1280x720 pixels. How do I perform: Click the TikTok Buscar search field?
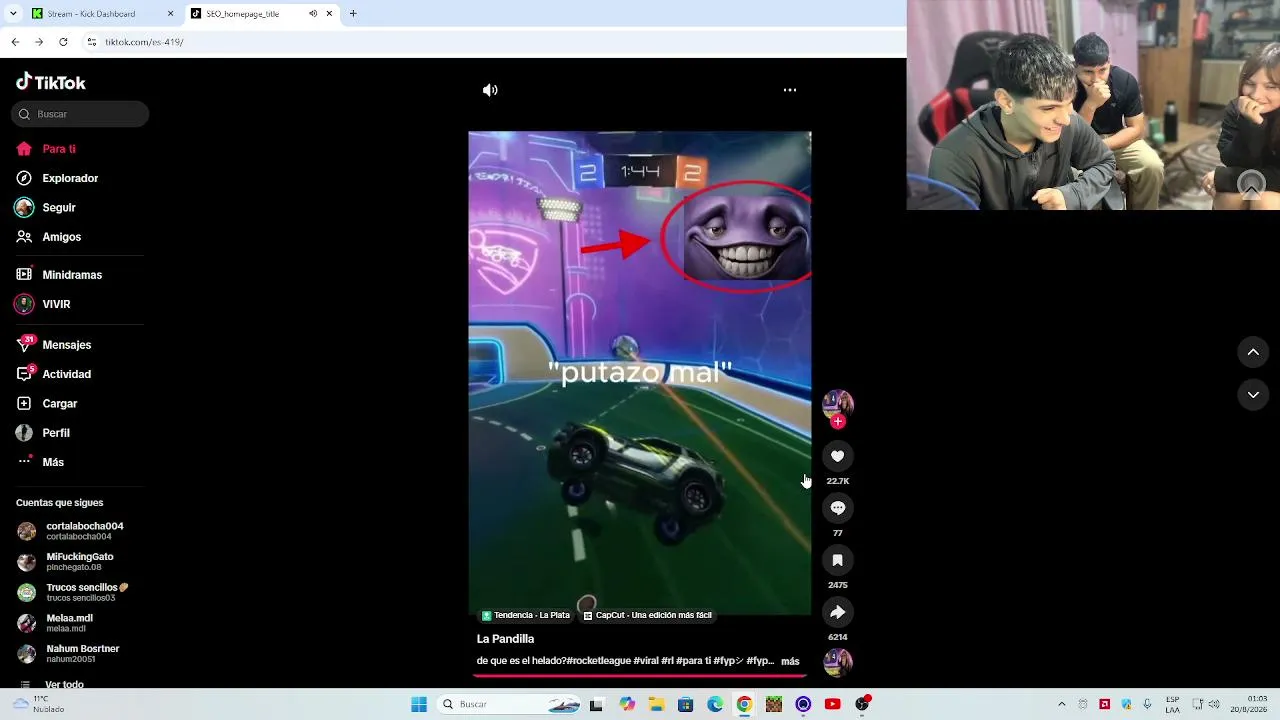pos(80,114)
